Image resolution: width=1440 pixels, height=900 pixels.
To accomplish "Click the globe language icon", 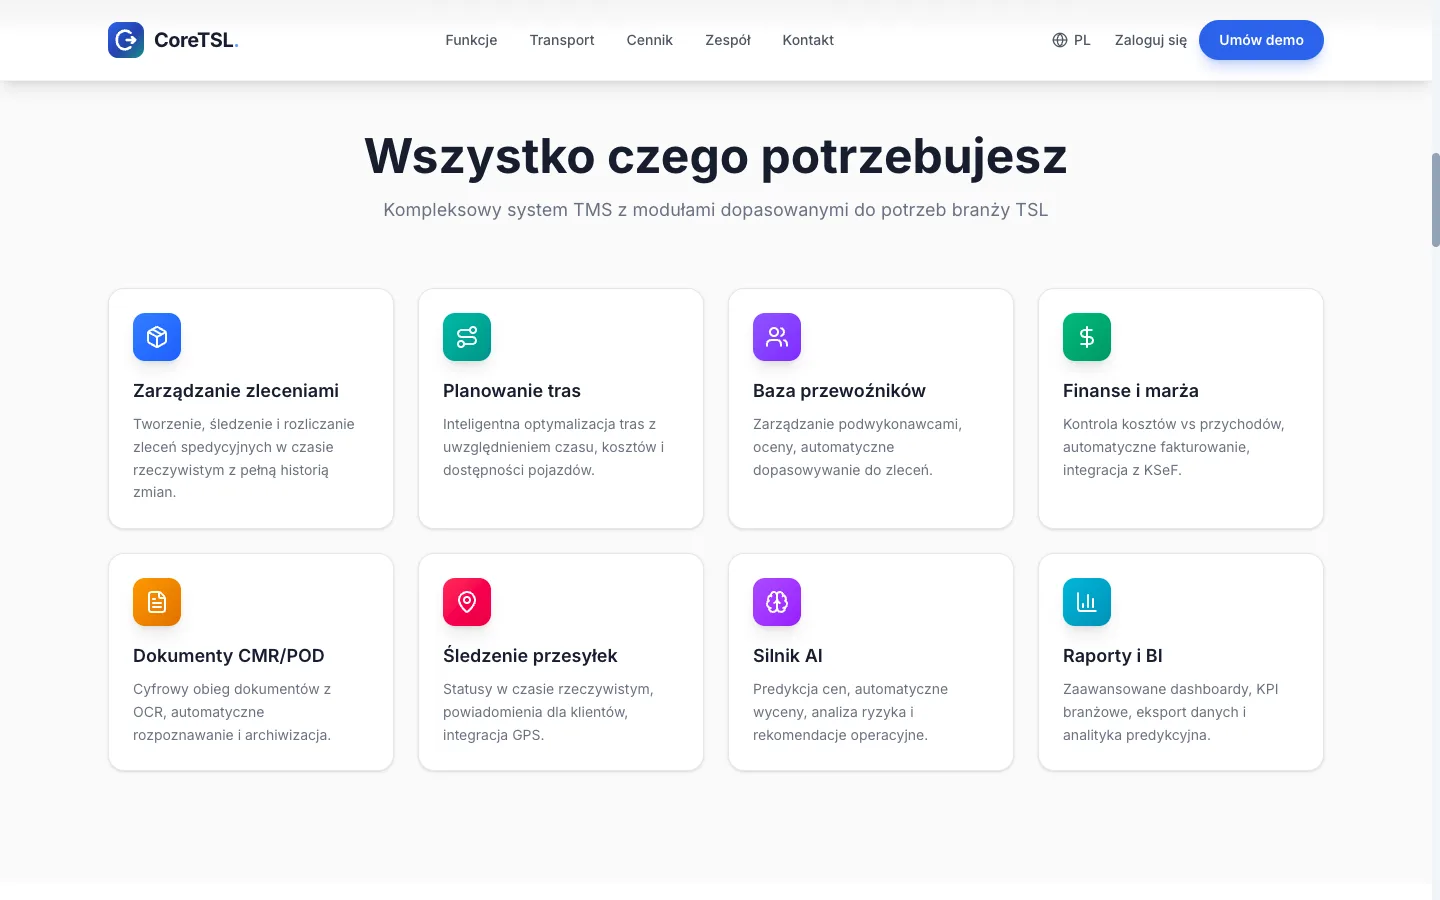I will (1060, 40).
